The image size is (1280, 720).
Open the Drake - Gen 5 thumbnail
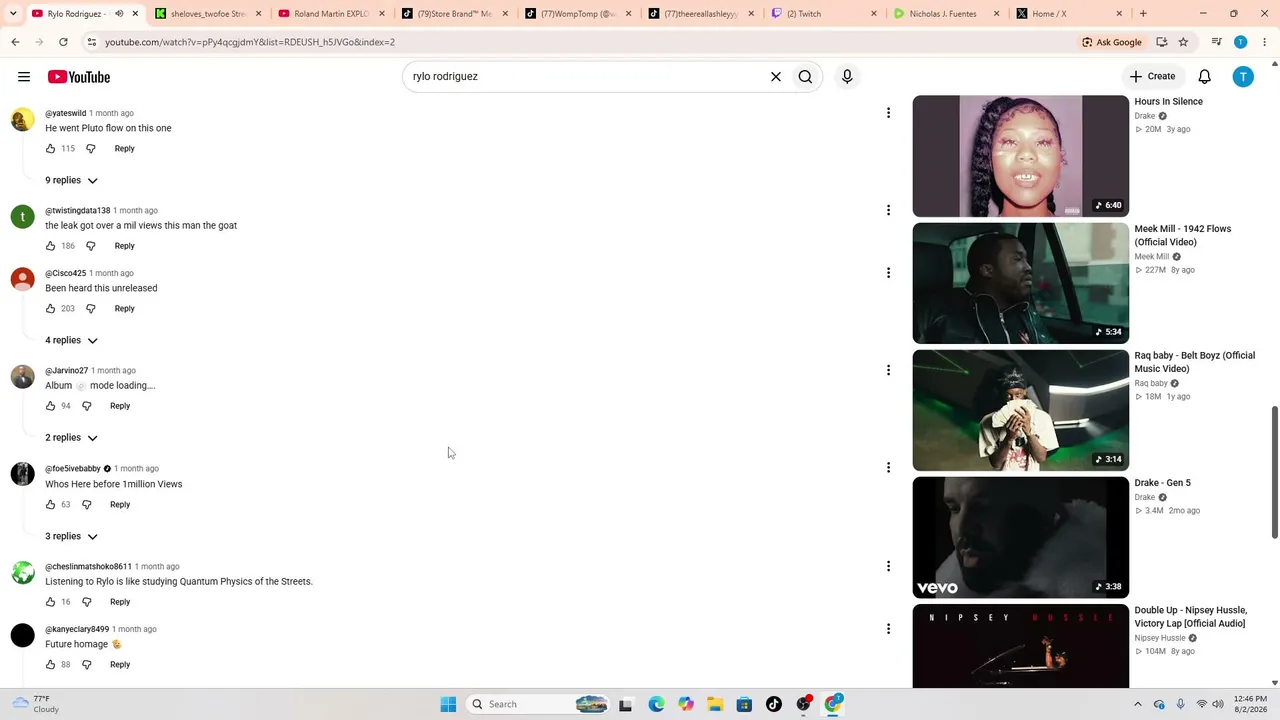tap(1020, 537)
